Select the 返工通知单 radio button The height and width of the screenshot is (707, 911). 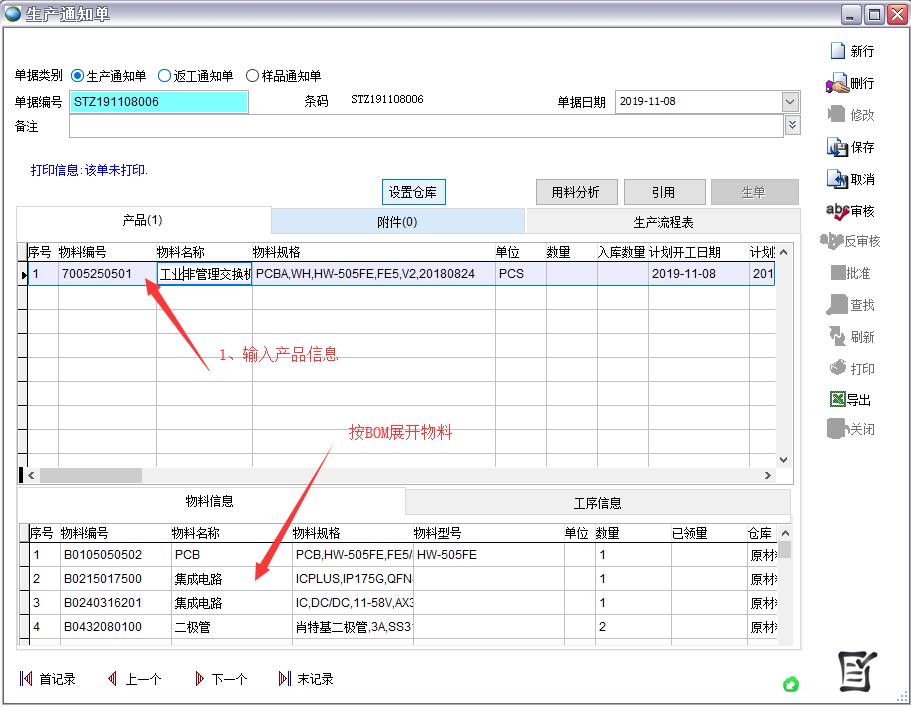[164, 76]
